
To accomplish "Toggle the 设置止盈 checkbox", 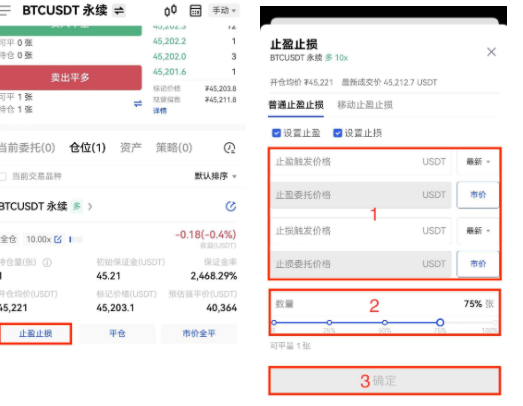I will (x=276, y=133).
